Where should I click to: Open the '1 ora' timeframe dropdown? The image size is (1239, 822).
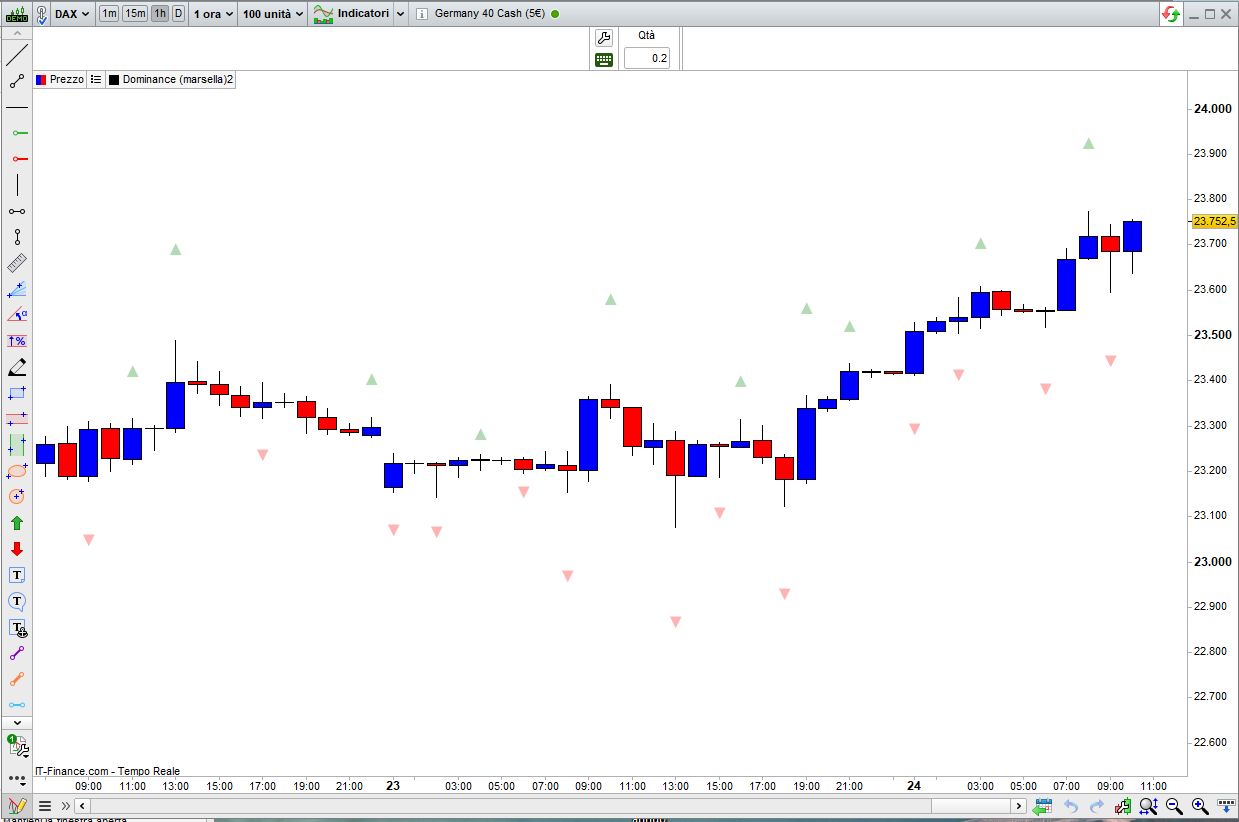pos(213,14)
